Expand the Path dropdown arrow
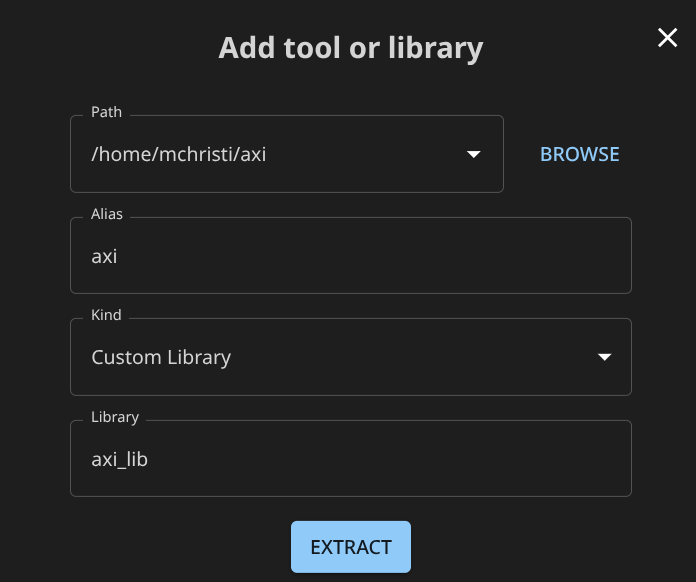Image resolution: width=696 pixels, height=582 pixels. (473, 155)
